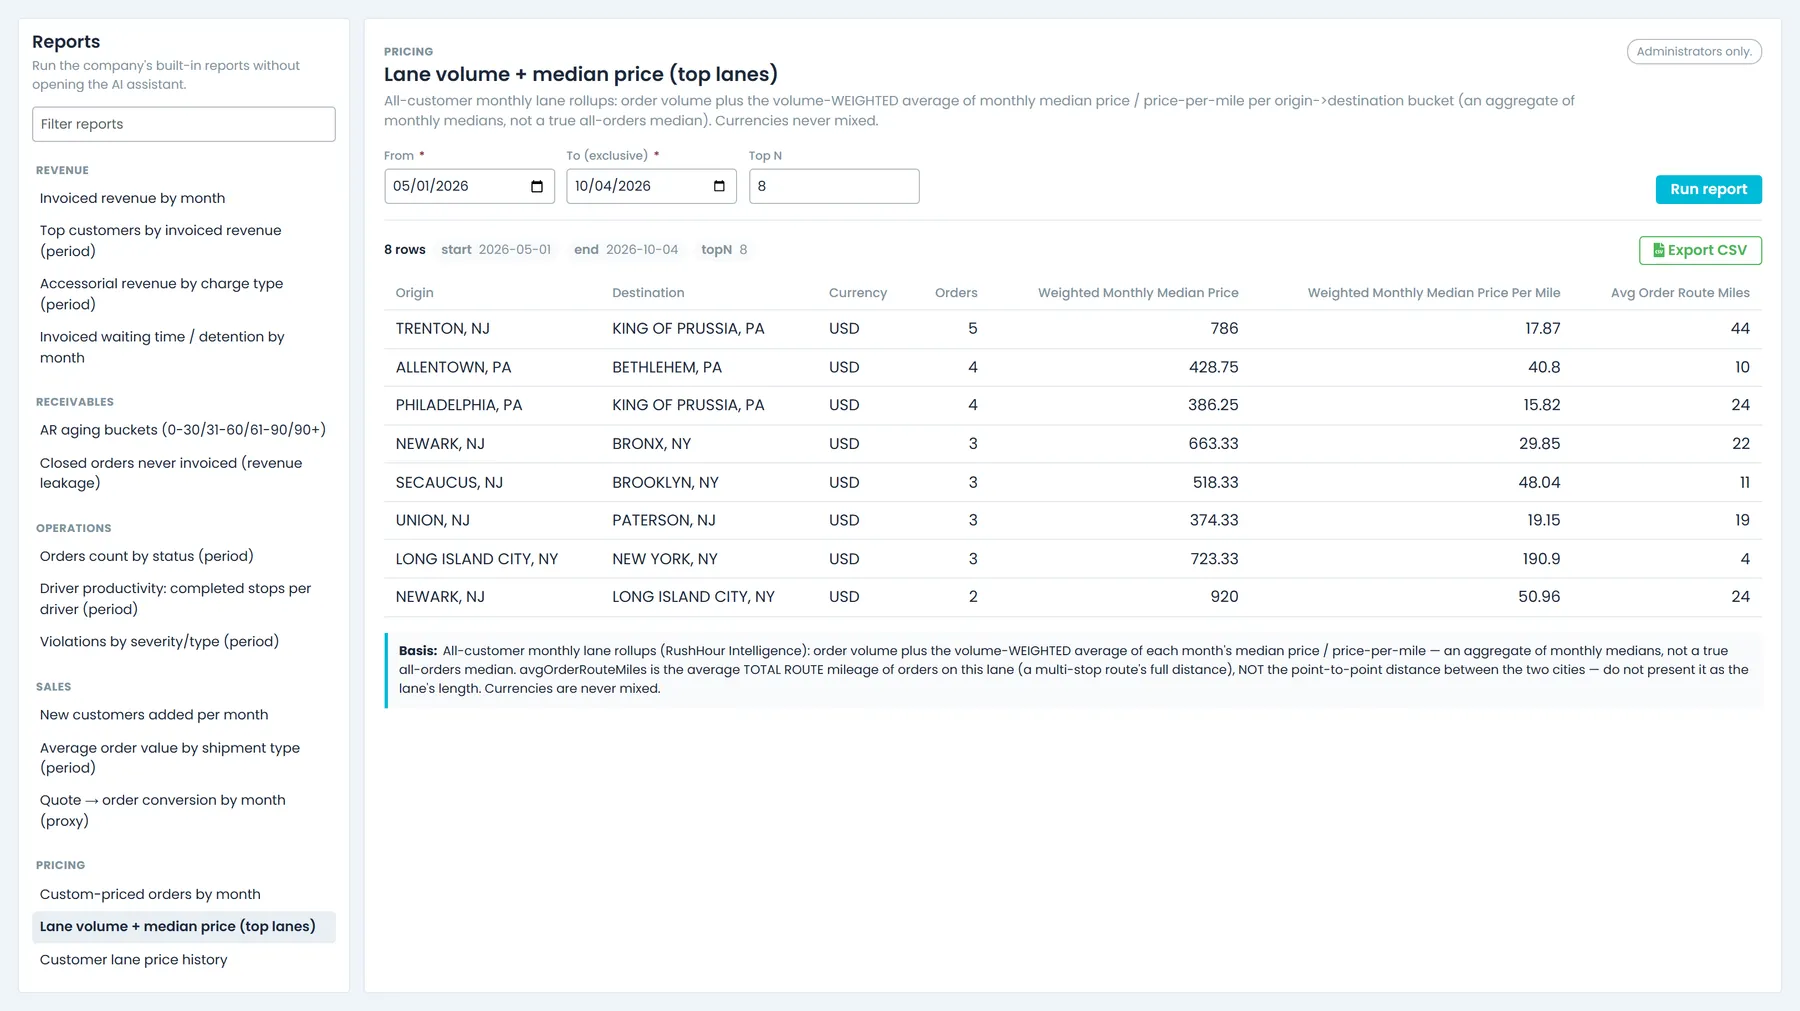Select the ALLENTOWN, PA origin cell
The width and height of the screenshot is (1800, 1011).
point(454,367)
